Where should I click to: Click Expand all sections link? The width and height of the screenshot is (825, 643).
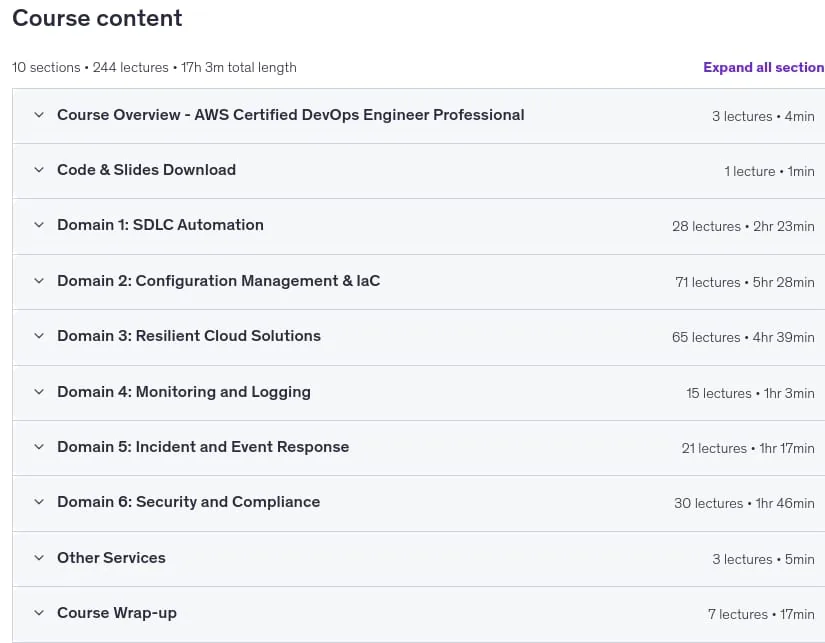pyautogui.click(x=764, y=67)
